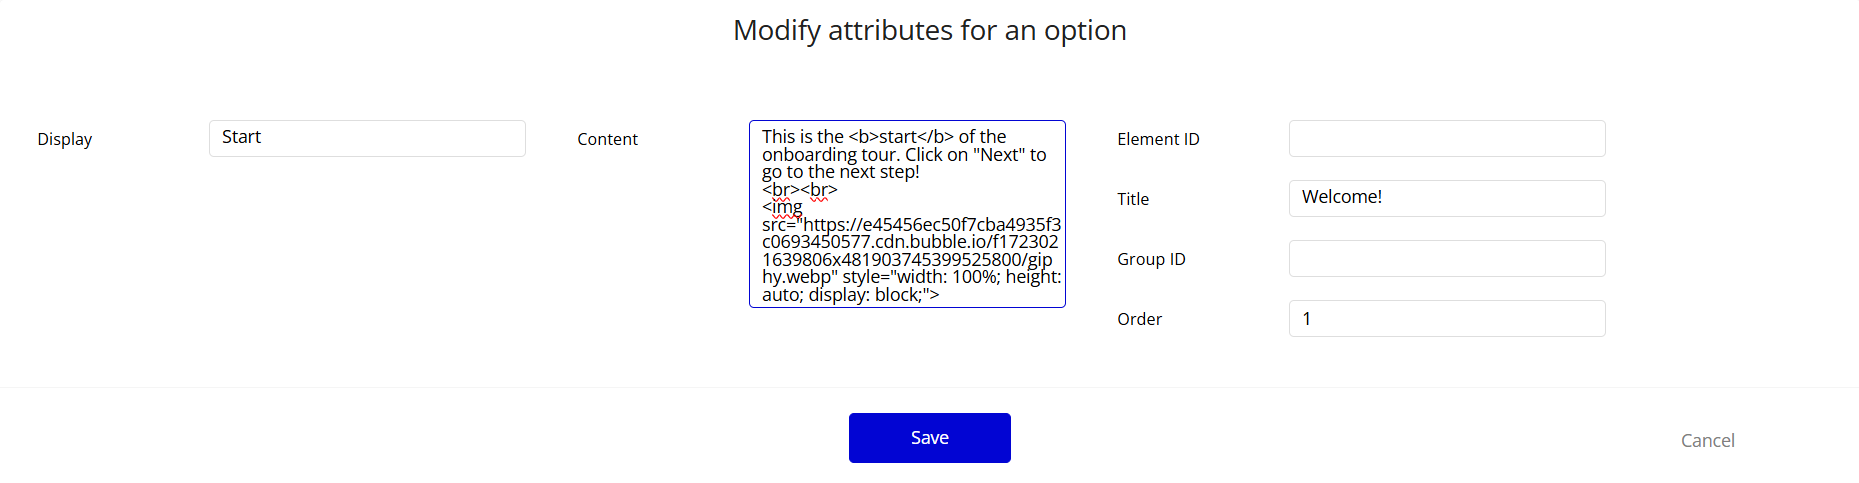This screenshot has height=483, width=1859.
Task: Click the Display input containing Start
Action: [x=367, y=138]
